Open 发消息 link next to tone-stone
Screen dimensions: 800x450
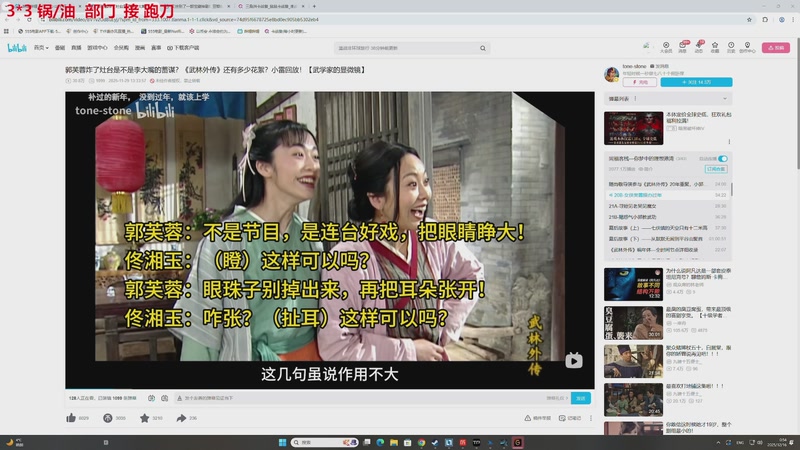(659, 66)
